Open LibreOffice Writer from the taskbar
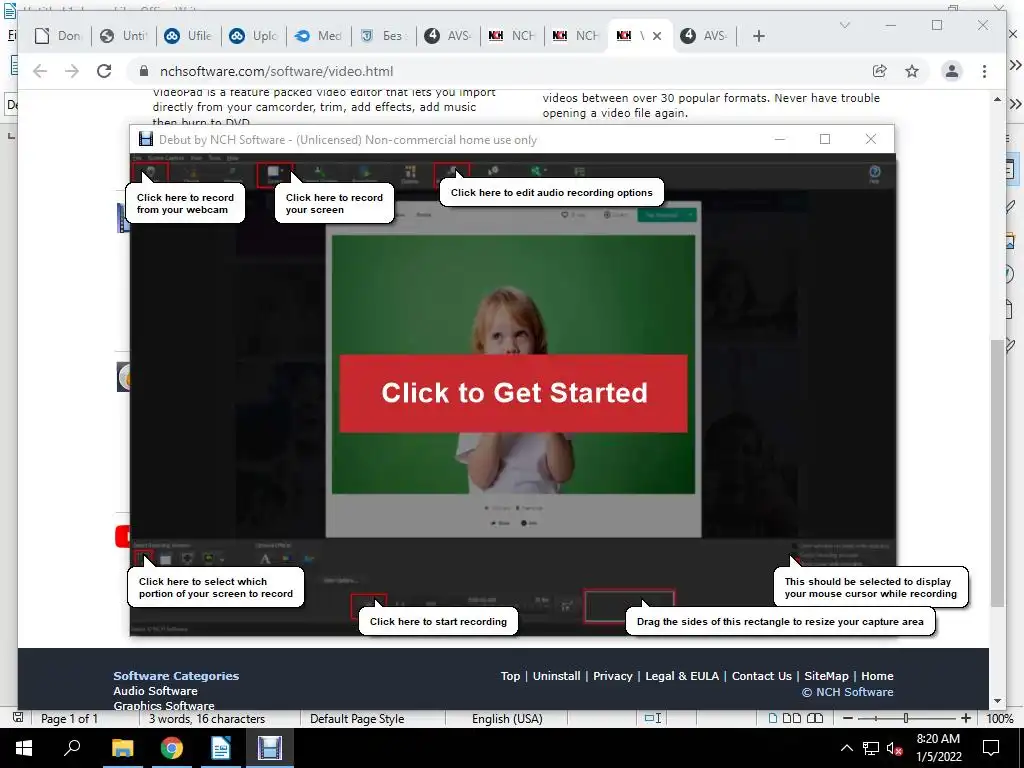1024x768 pixels. pyautogui.click(x=221, y=748)
